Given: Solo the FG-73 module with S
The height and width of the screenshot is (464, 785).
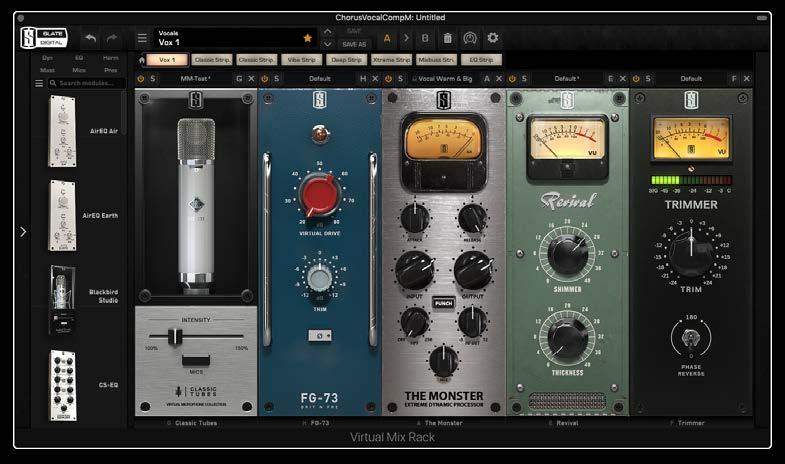Looking at the screenshot, I should (276, 79).
